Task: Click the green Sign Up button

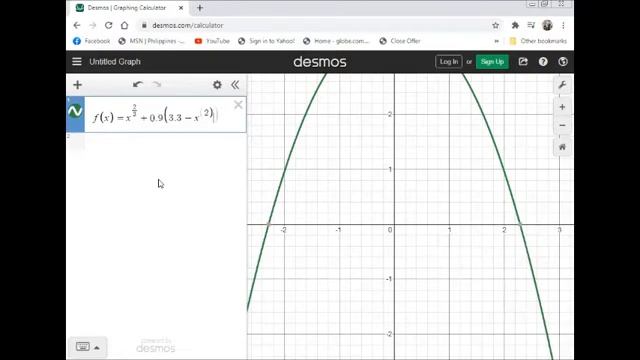Action: click(x=492, y=62)
